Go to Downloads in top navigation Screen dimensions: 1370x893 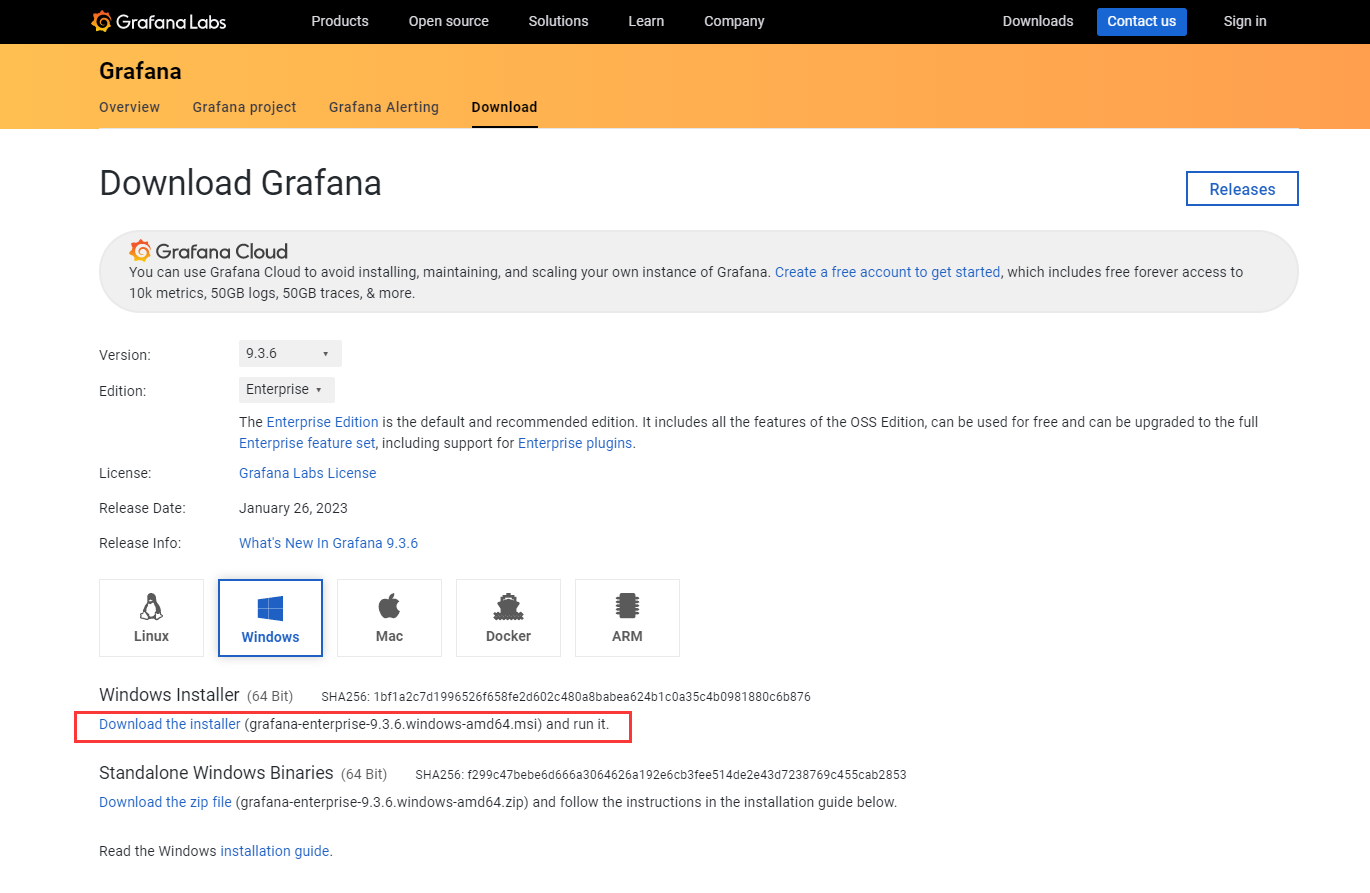coord(1038,21)
